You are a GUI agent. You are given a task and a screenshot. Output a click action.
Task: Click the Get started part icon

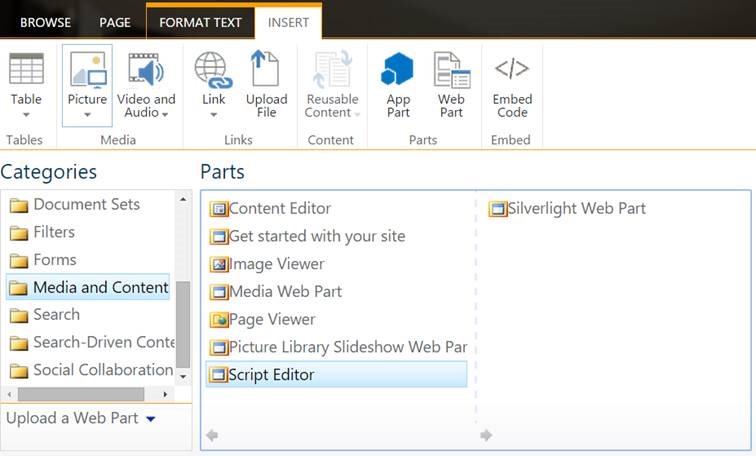point(219,237)
